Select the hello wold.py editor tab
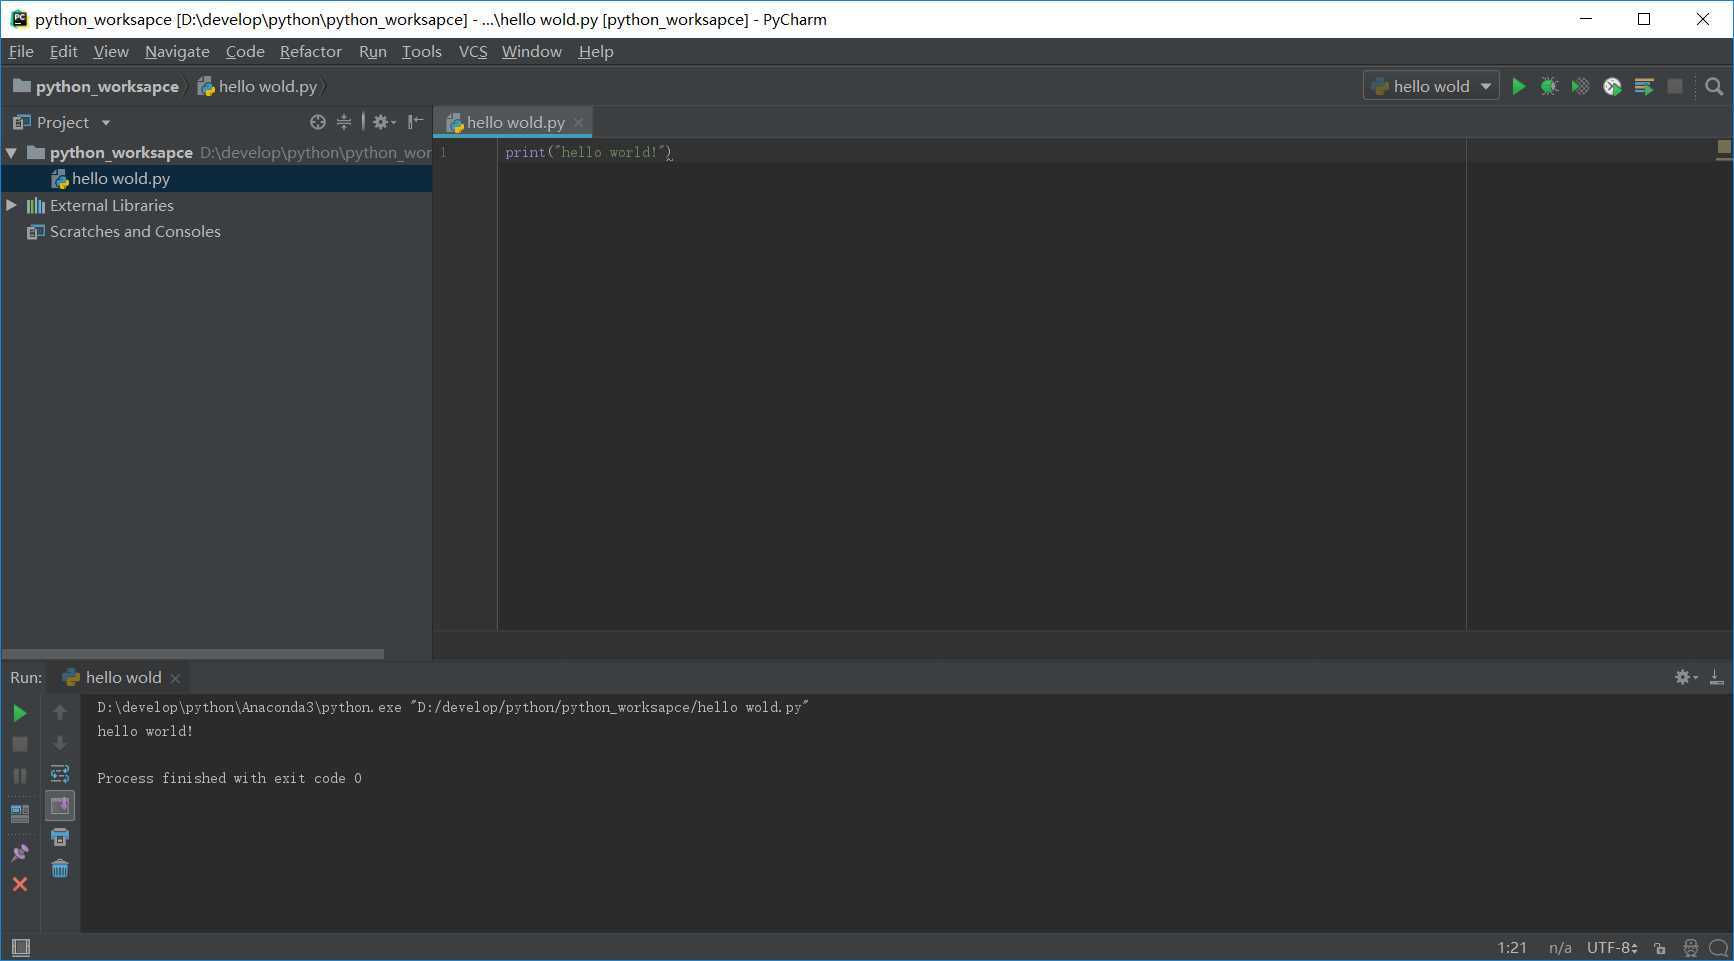The image size is (1734, 961). click(x=514, y=122)
